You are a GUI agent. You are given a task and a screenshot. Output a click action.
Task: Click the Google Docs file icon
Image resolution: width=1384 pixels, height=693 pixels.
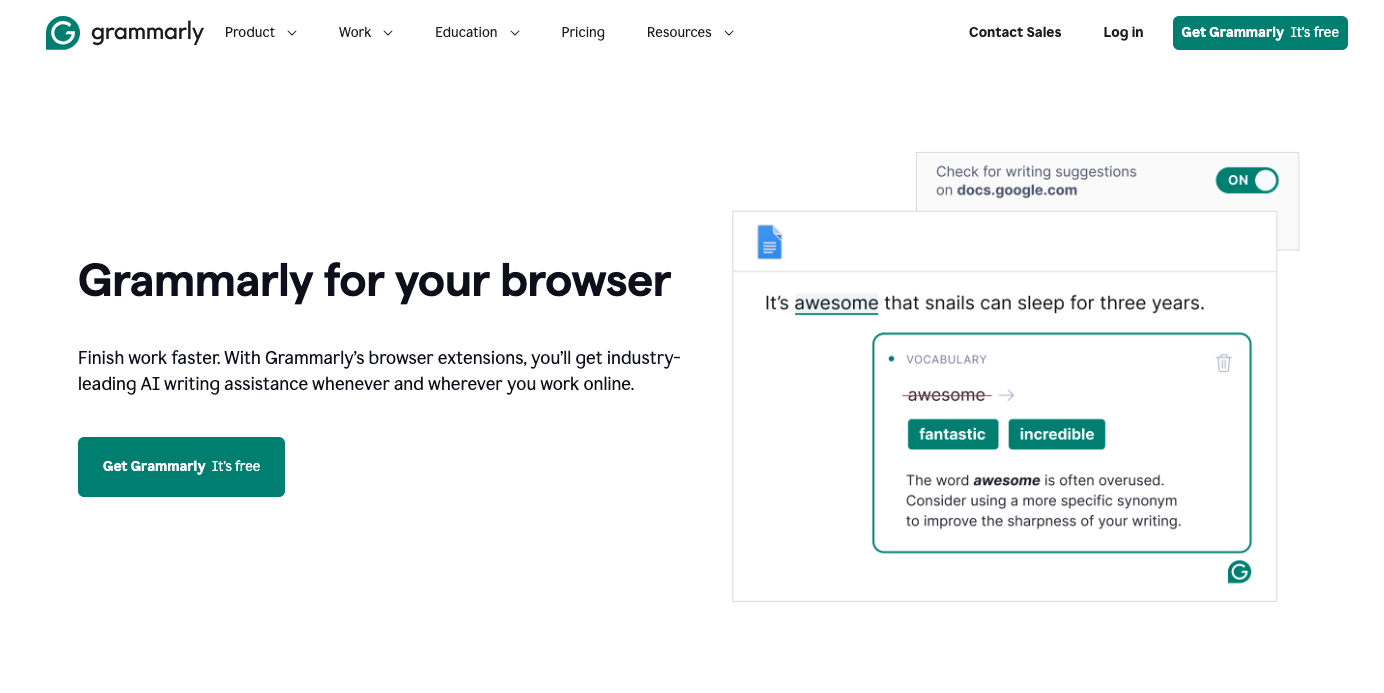769,242
